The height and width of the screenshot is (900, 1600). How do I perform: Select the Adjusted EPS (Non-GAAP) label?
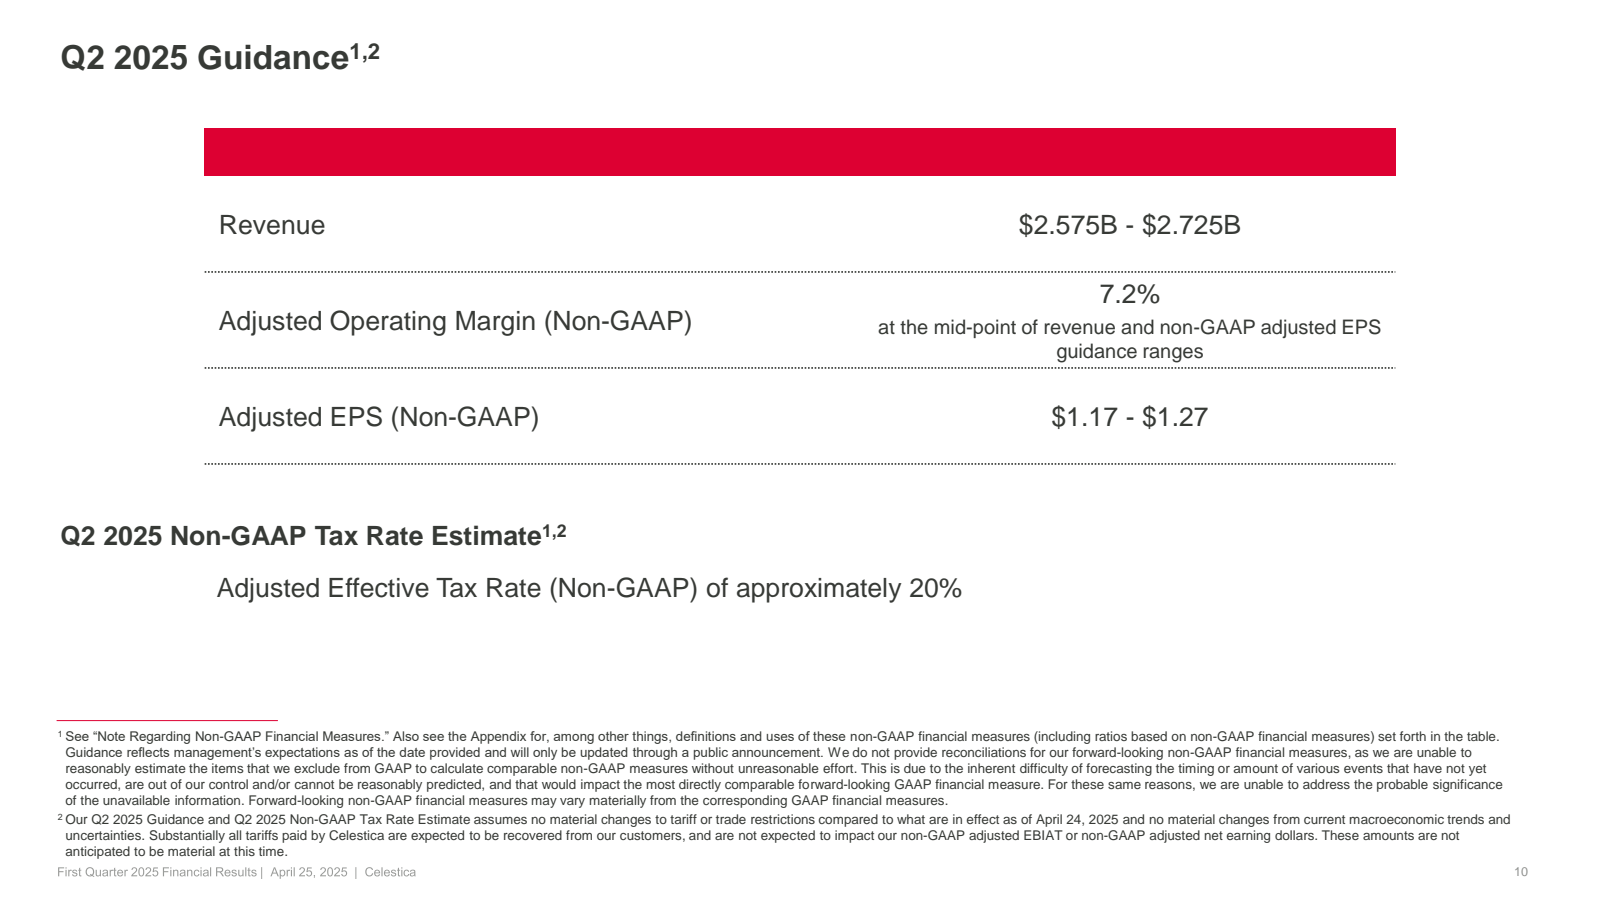point(379,417)
